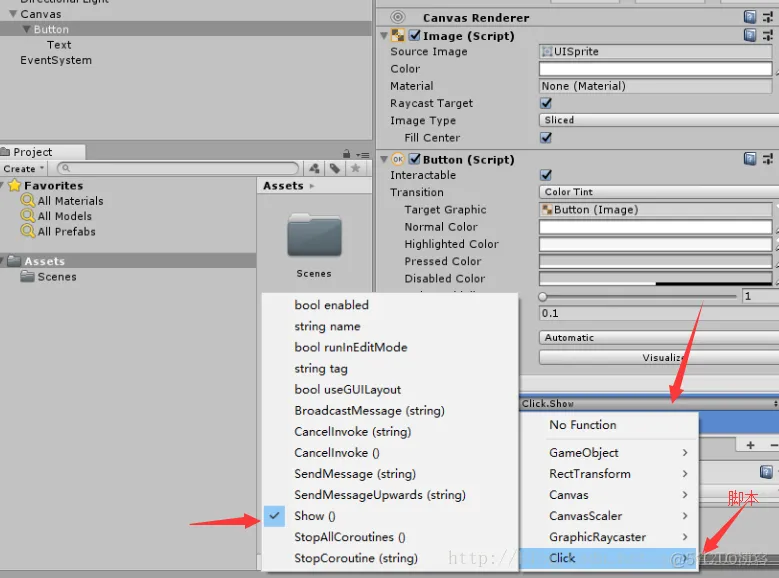This screenshot has width=779, height=578.
Task: Toggle the Image (Script) enabled checkbox
Action: (414, 35)
